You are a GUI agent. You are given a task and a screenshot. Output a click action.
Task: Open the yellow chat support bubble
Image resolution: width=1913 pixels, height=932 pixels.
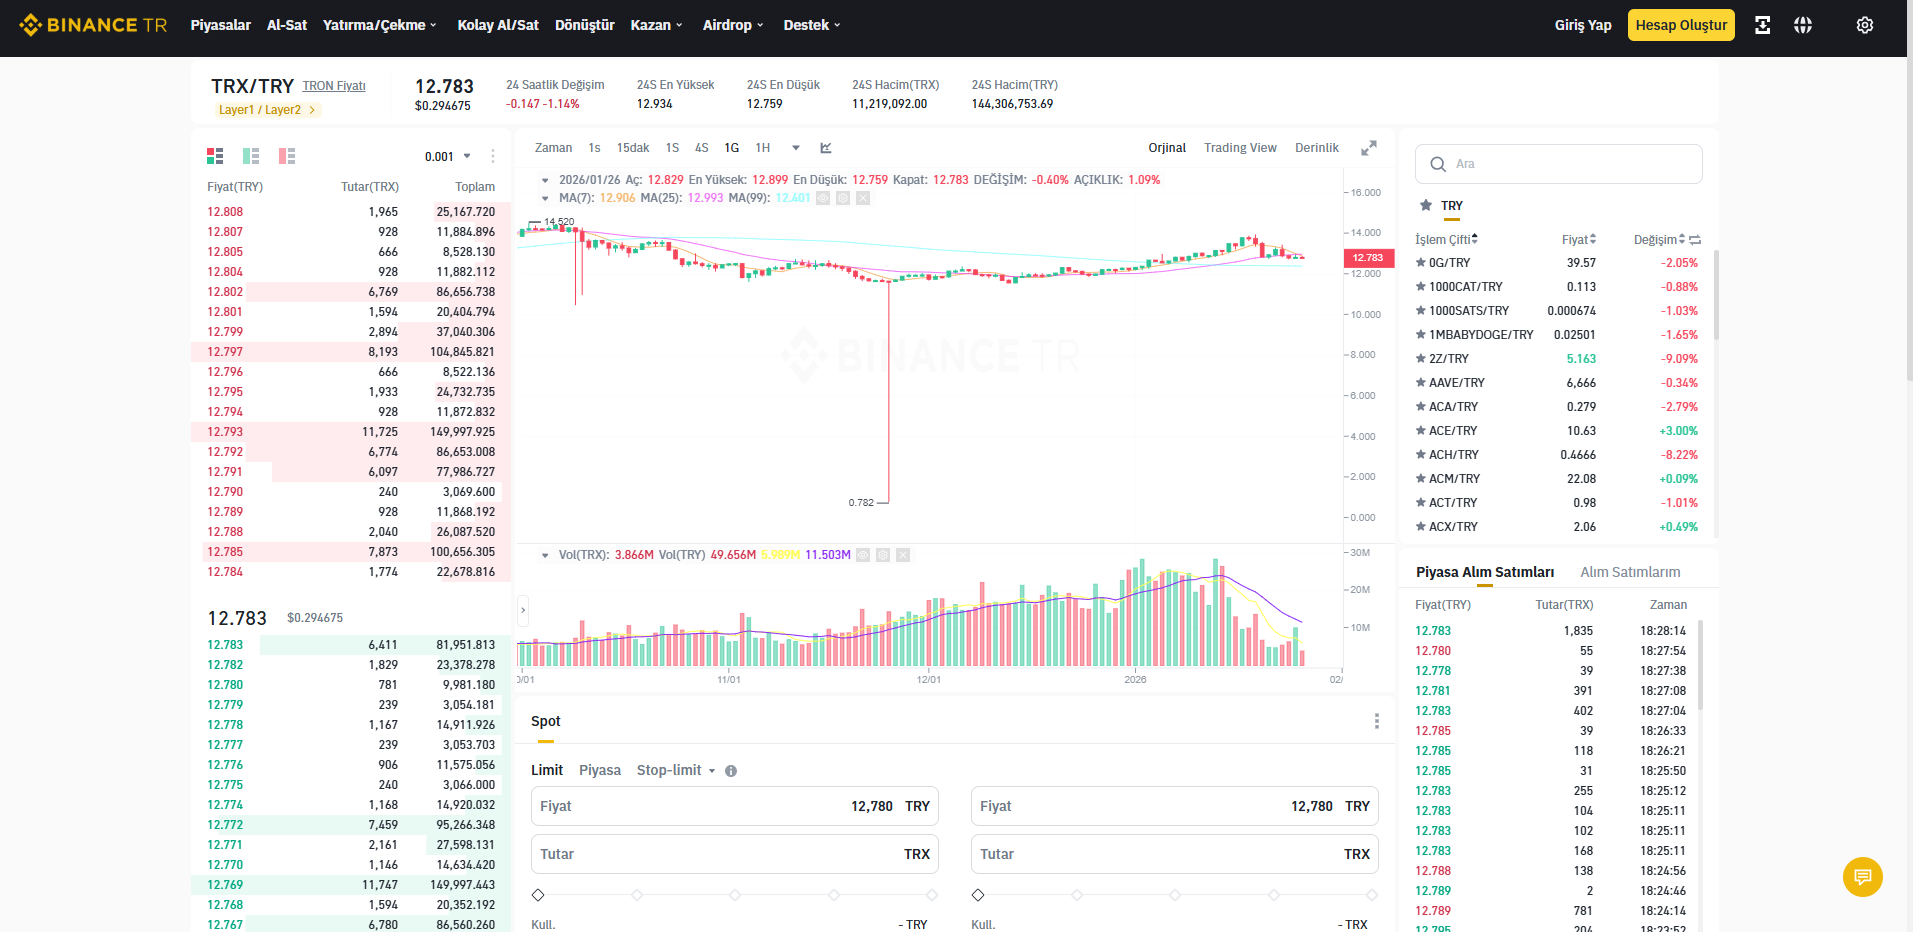(1863, 877)
